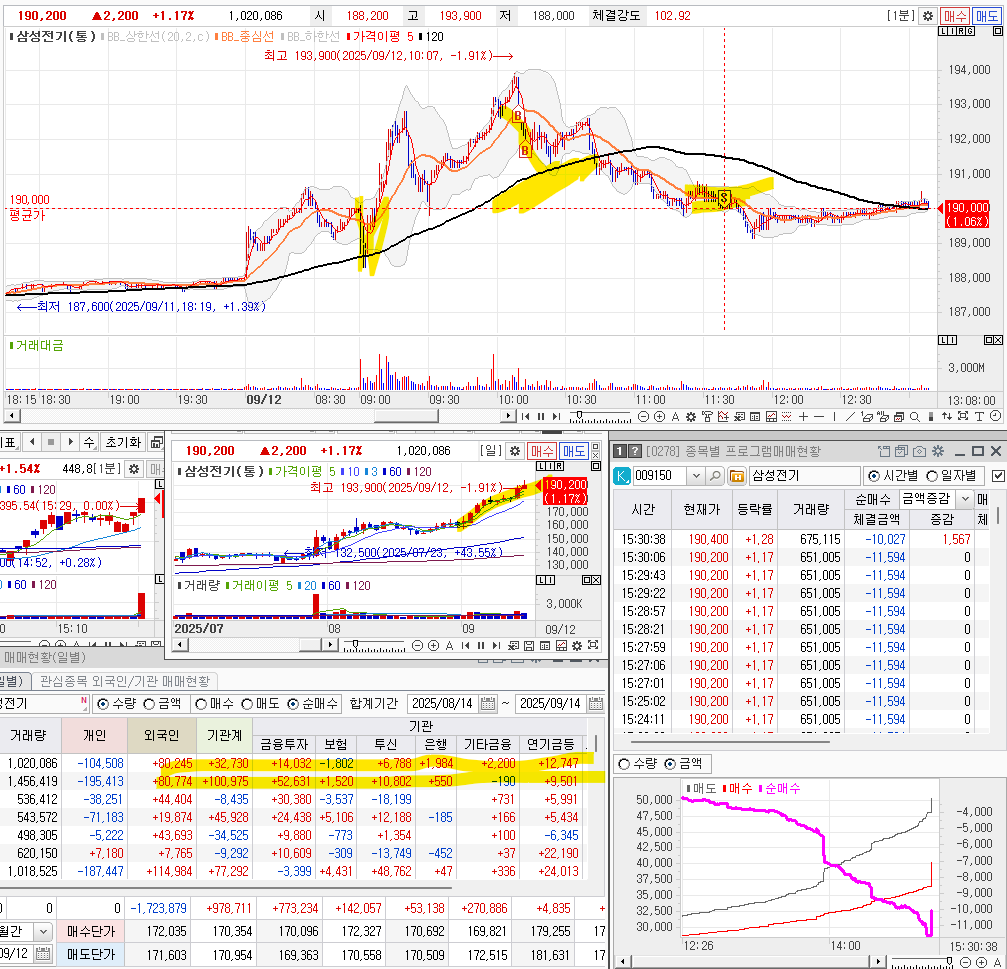Open calendar for start date 2025/08/14
This screenshot has height=969, width=1007.
point(488,704)
